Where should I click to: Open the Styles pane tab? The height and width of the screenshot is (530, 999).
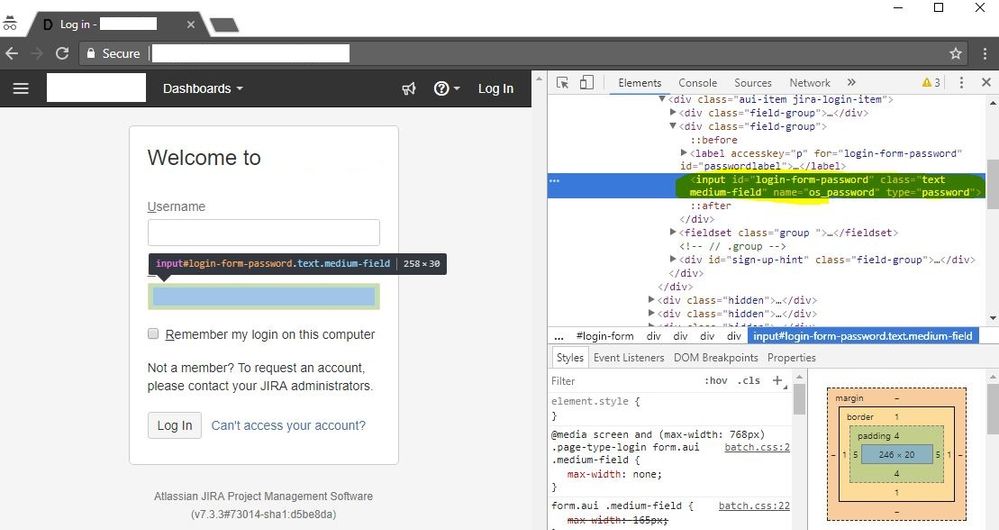click(570, 358)
